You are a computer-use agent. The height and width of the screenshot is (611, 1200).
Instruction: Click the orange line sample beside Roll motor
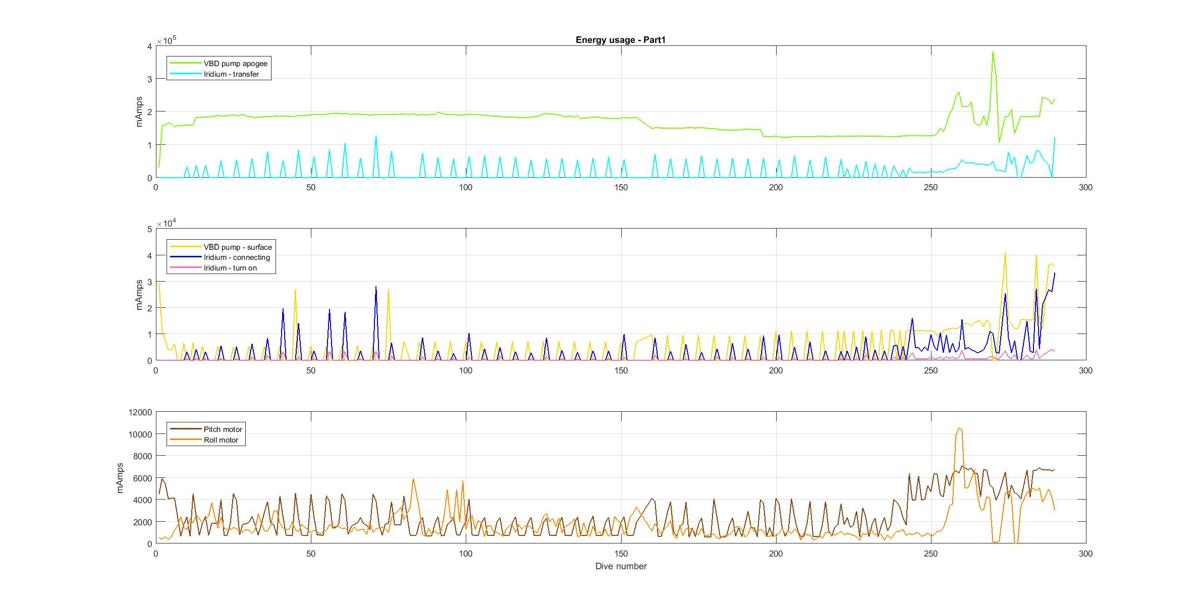185,440
